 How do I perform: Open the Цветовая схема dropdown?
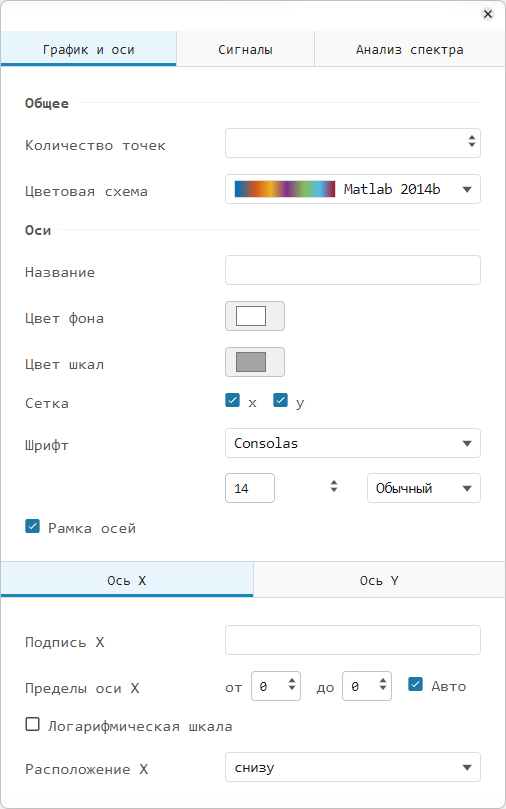pos(353,189)
